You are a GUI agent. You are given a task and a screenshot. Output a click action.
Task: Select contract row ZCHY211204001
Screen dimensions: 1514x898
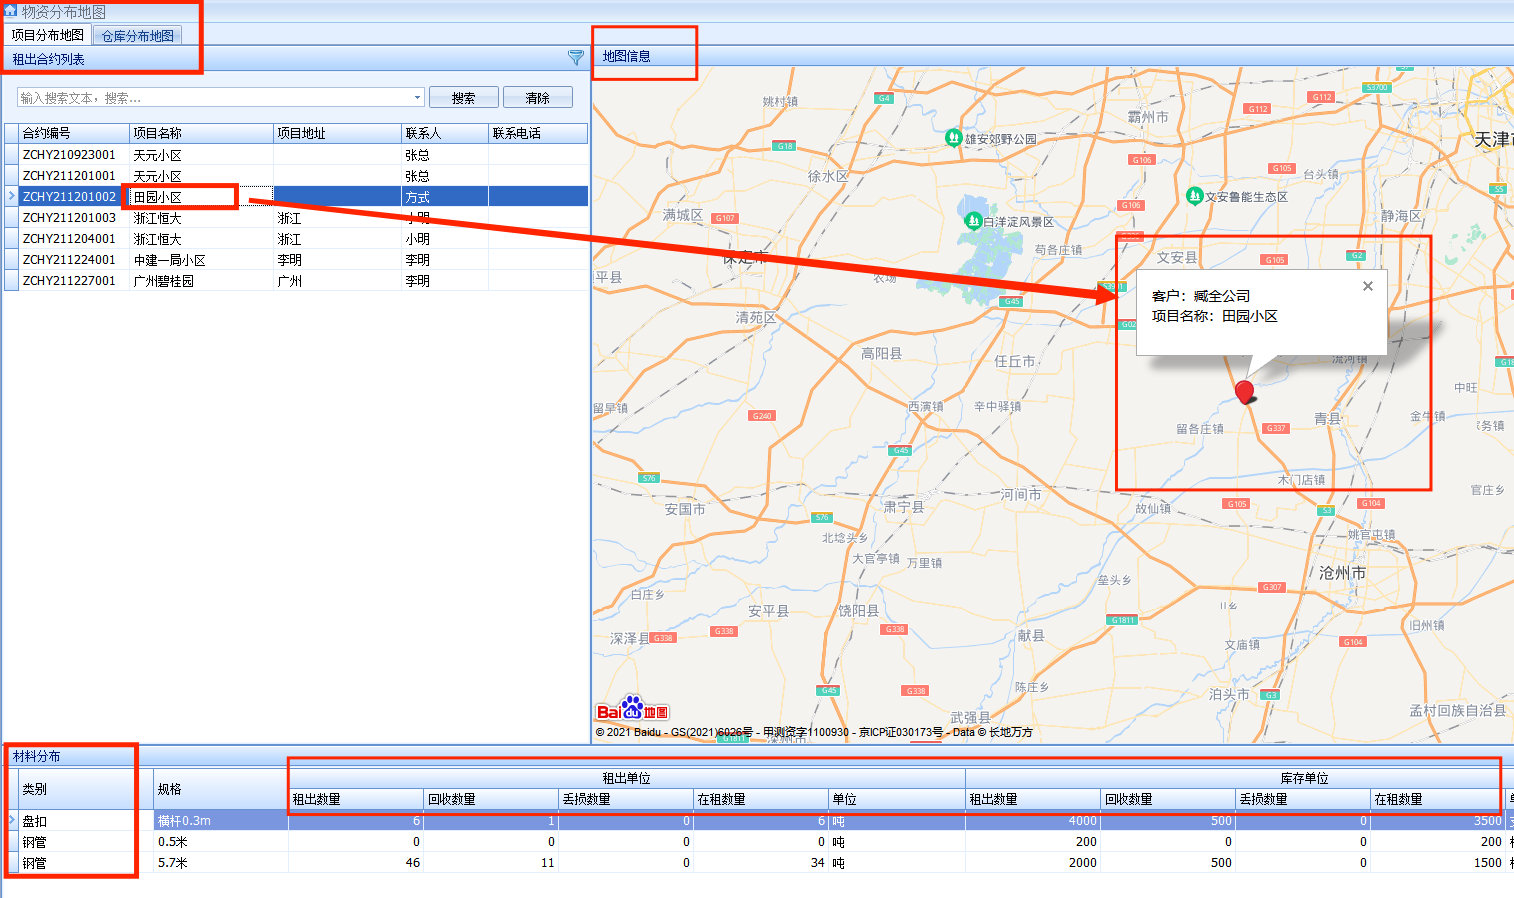click(x=296, y=239)
